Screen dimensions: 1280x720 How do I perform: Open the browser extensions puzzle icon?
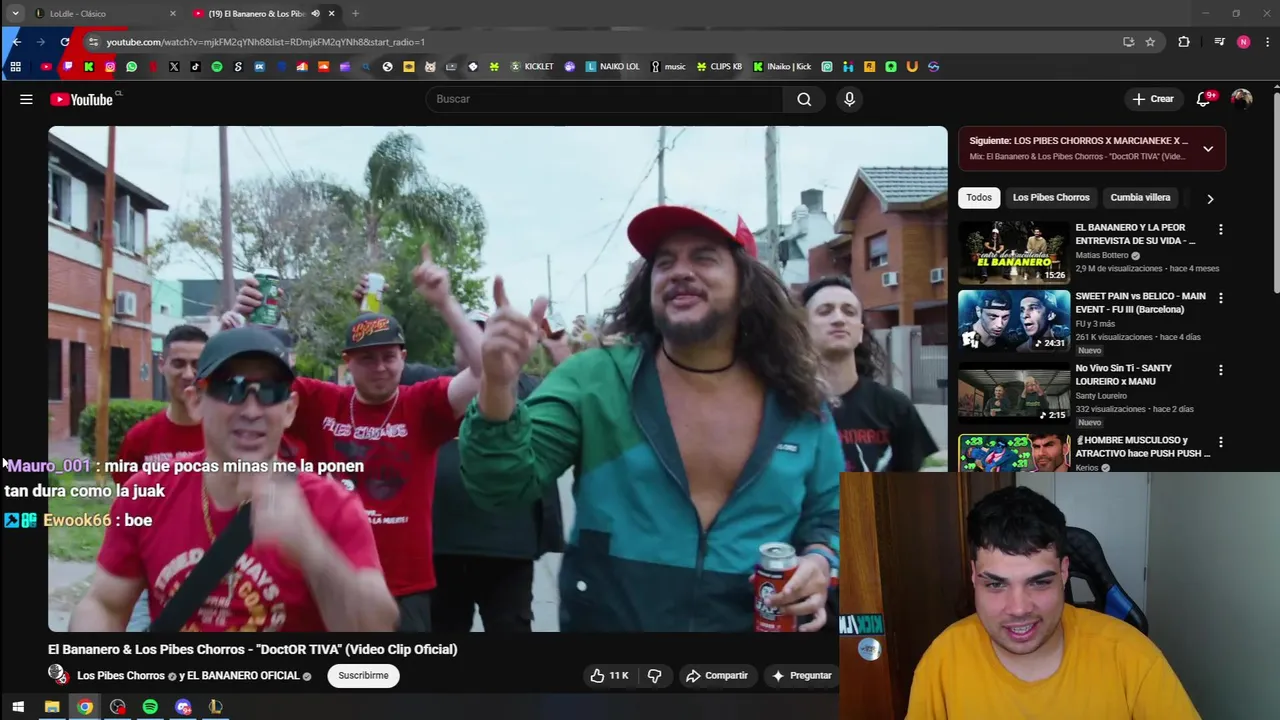click(x=1184, y=42)
